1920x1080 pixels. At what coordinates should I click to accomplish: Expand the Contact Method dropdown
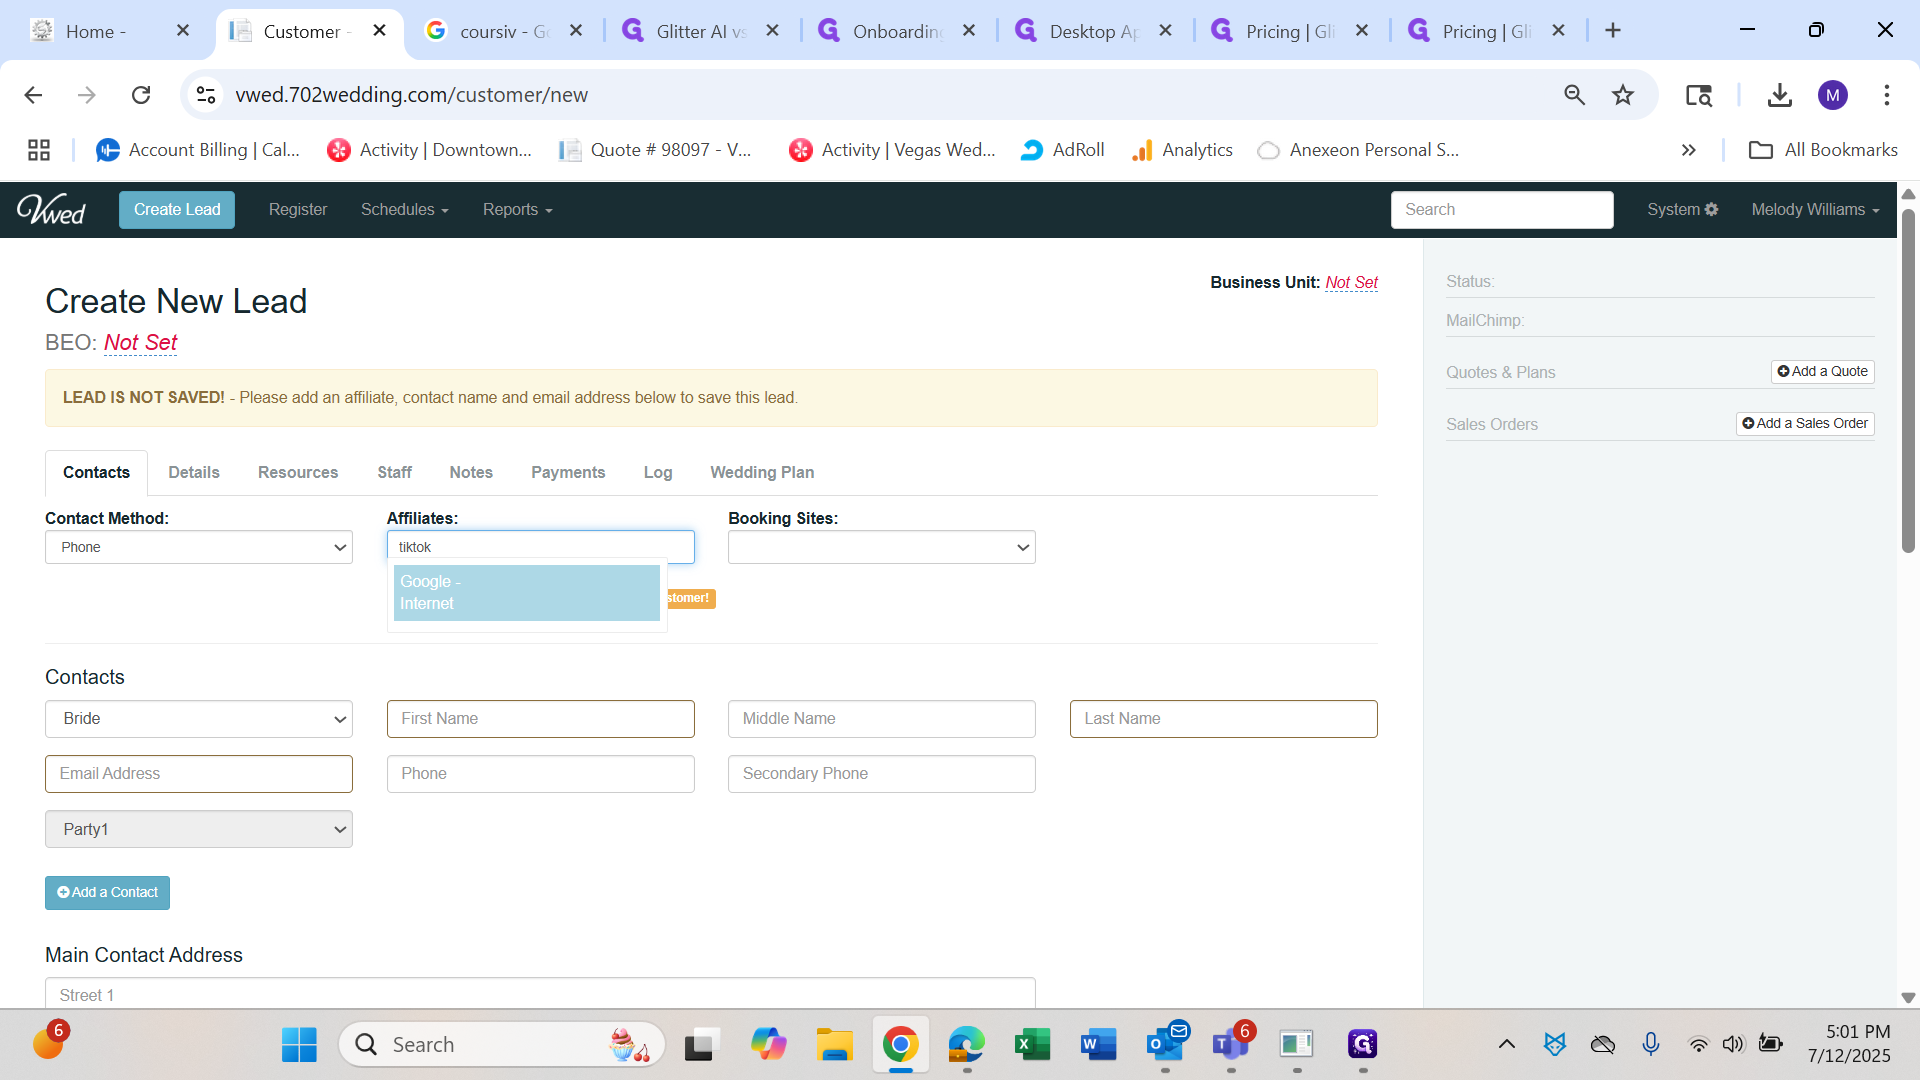[198, 547]
